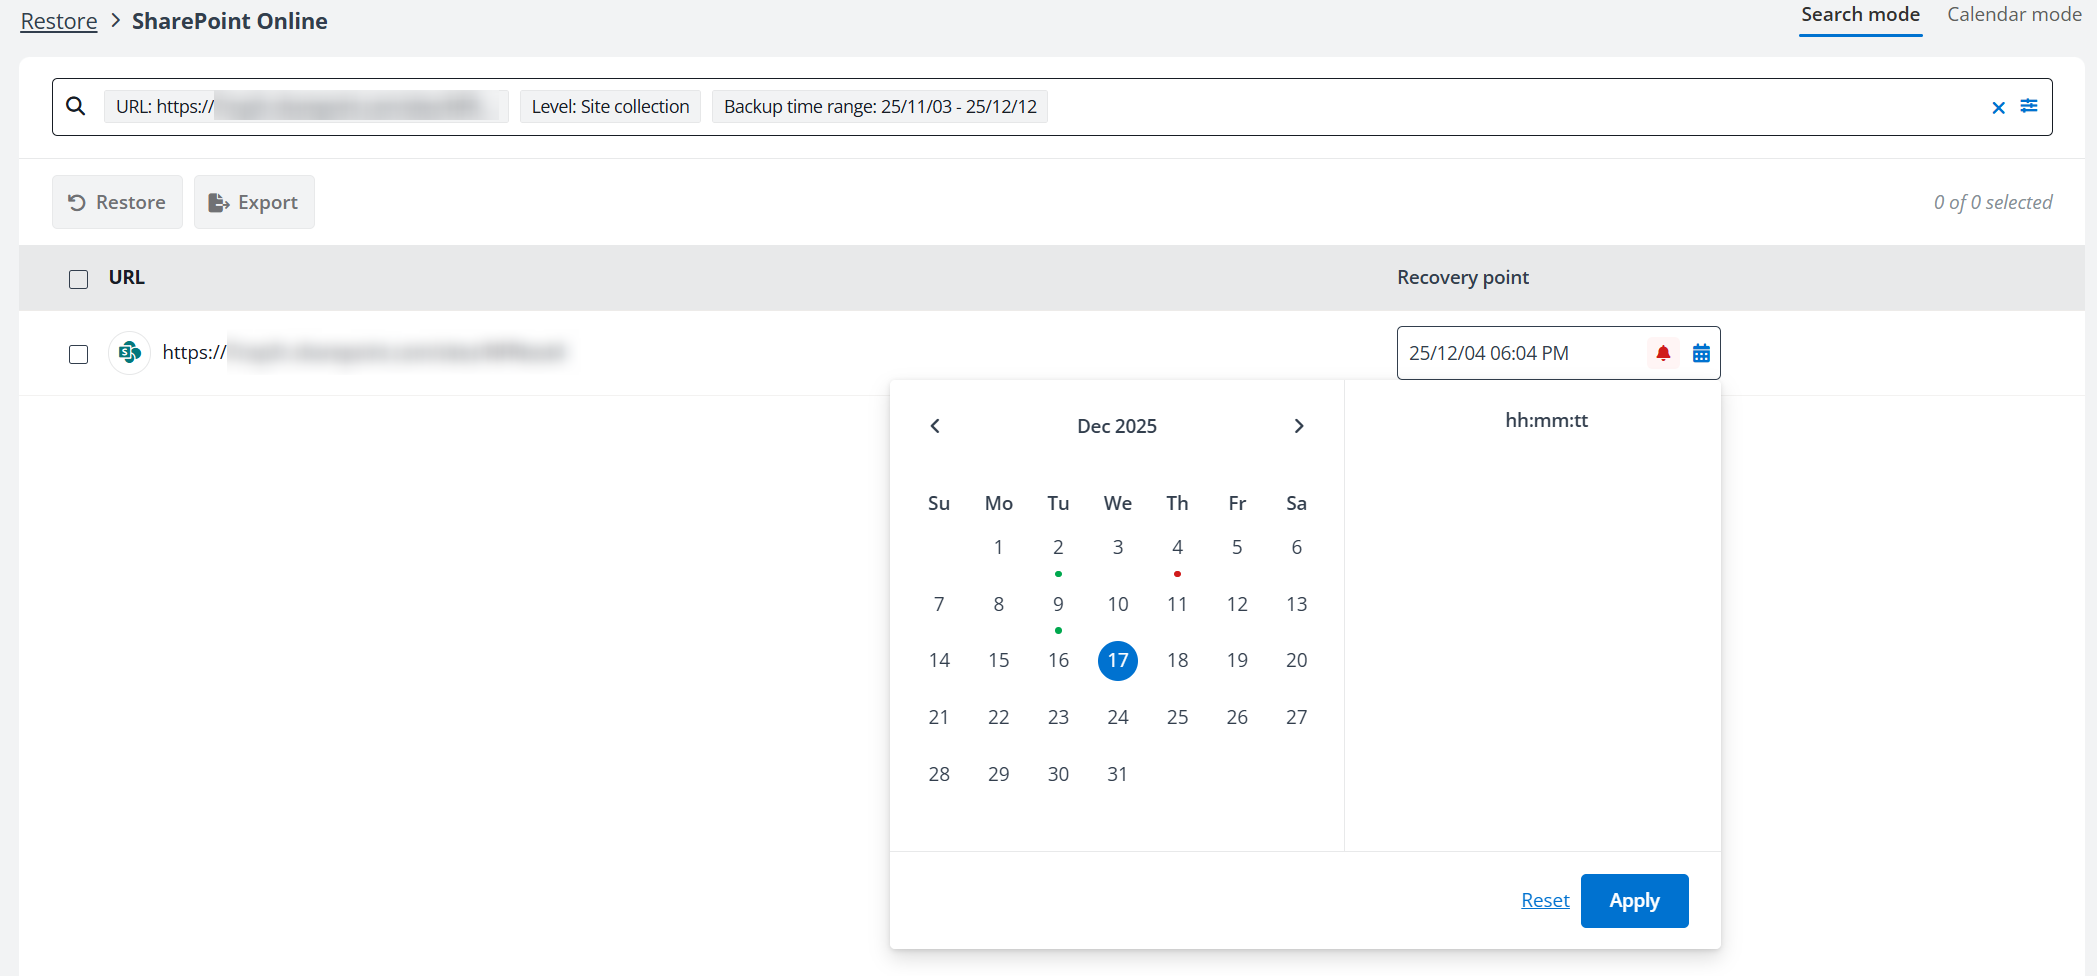
Task: Click the search magnifier icon
Action: tap(76, 105)
